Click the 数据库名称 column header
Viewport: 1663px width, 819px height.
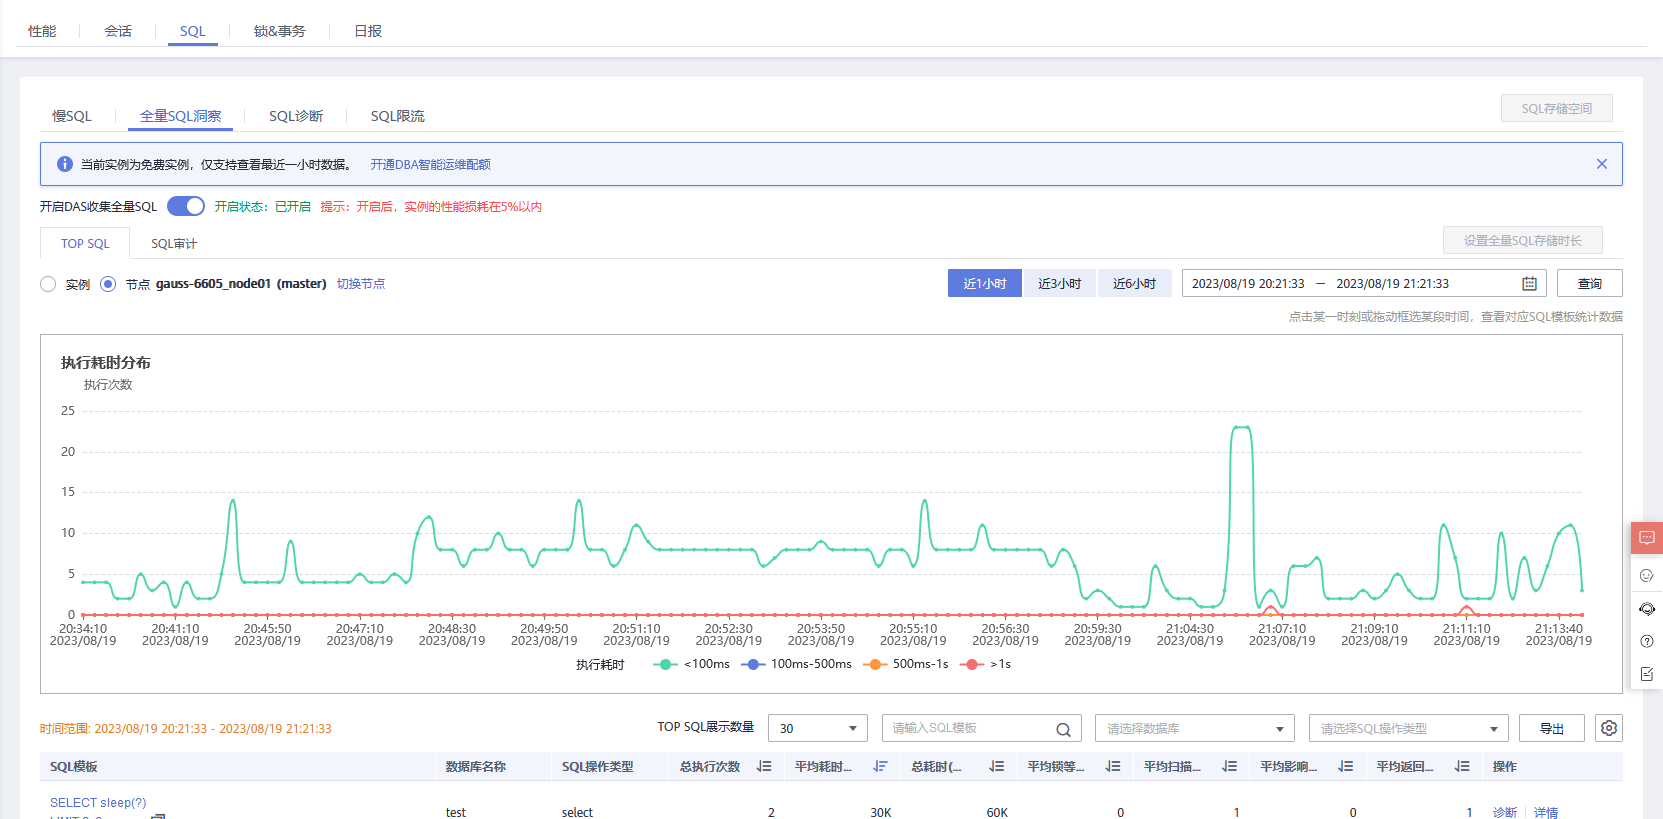[x=476, y=766]
